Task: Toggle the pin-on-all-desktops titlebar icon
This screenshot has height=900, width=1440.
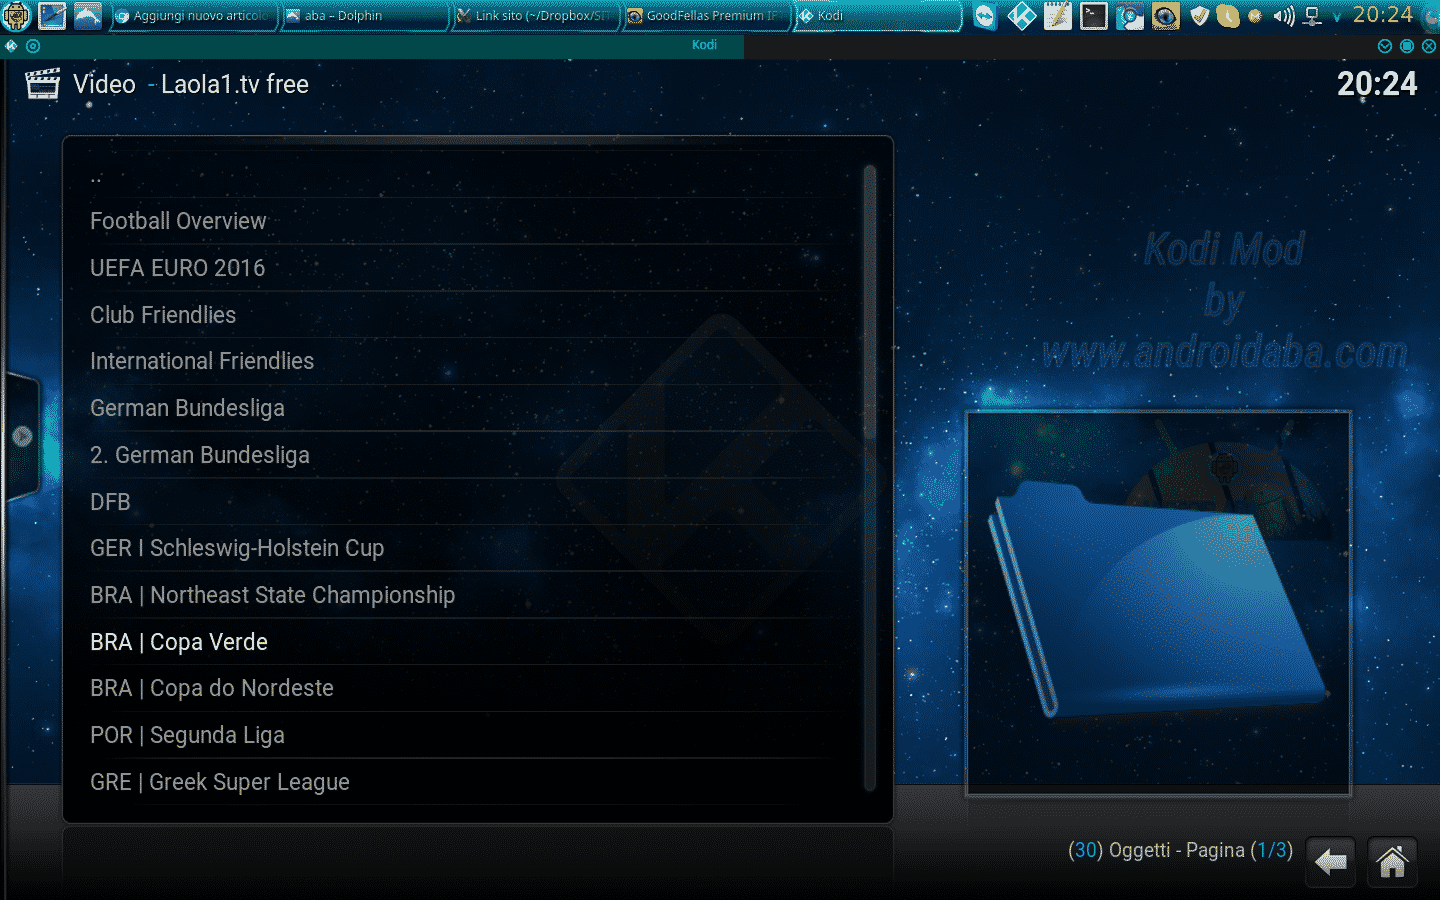Action: coord(33,46)
